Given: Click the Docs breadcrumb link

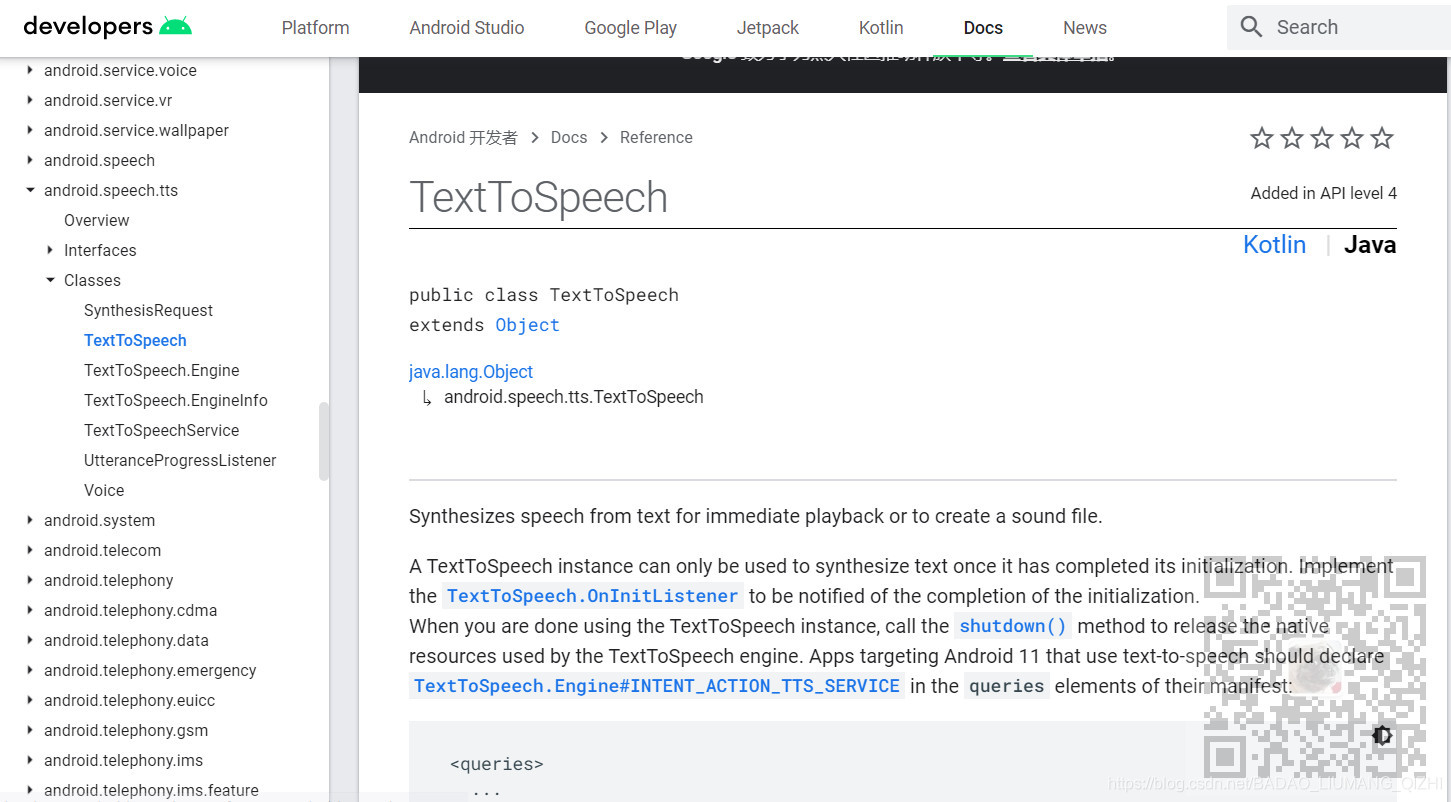Looking at the screenshot, I should pos(569,137).
